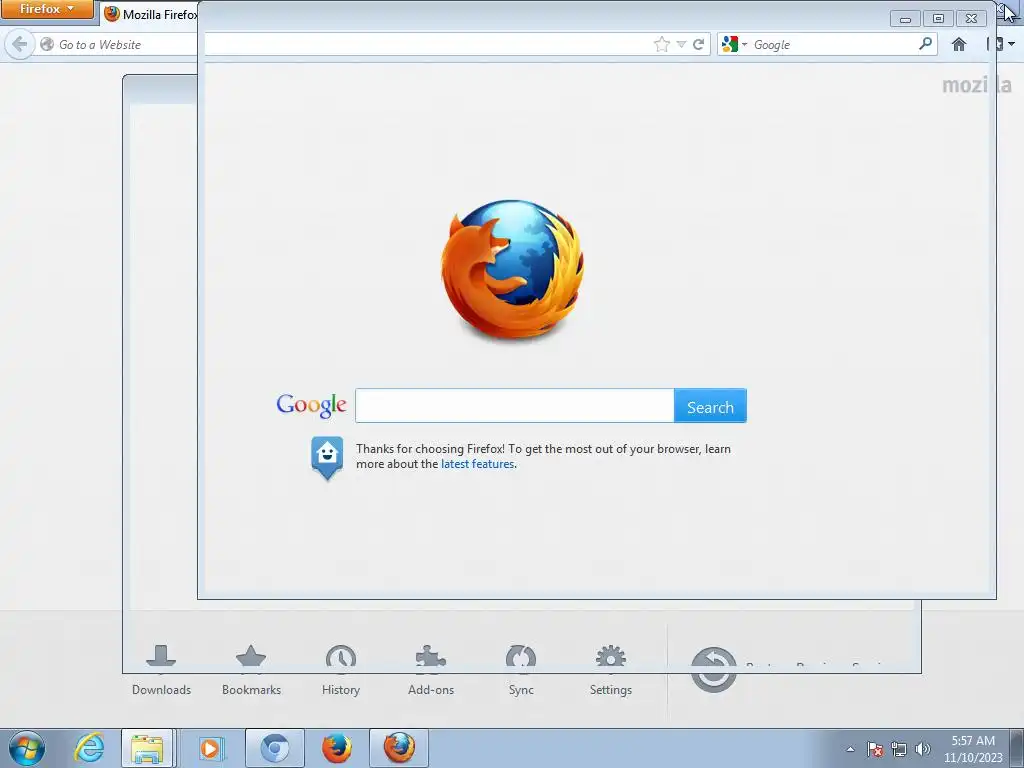Bookmark page with the star icon
1024x768 pixels.
662,44
